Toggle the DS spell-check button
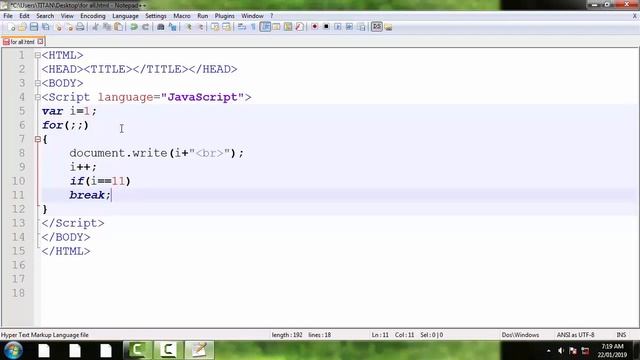 pyautogui.click(x=377, y=27)
